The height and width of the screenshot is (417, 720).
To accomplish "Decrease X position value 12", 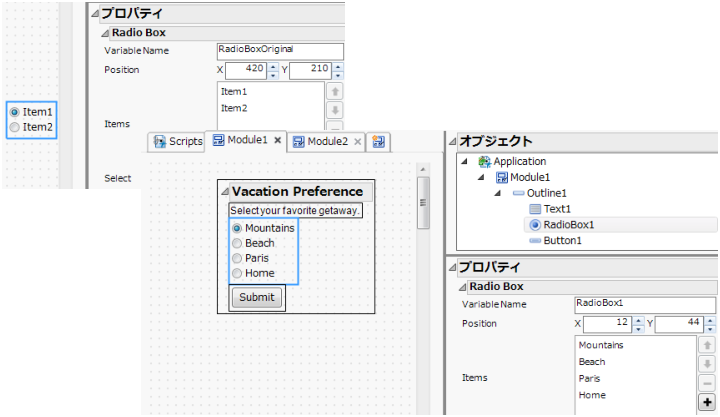I will point(638,328).
